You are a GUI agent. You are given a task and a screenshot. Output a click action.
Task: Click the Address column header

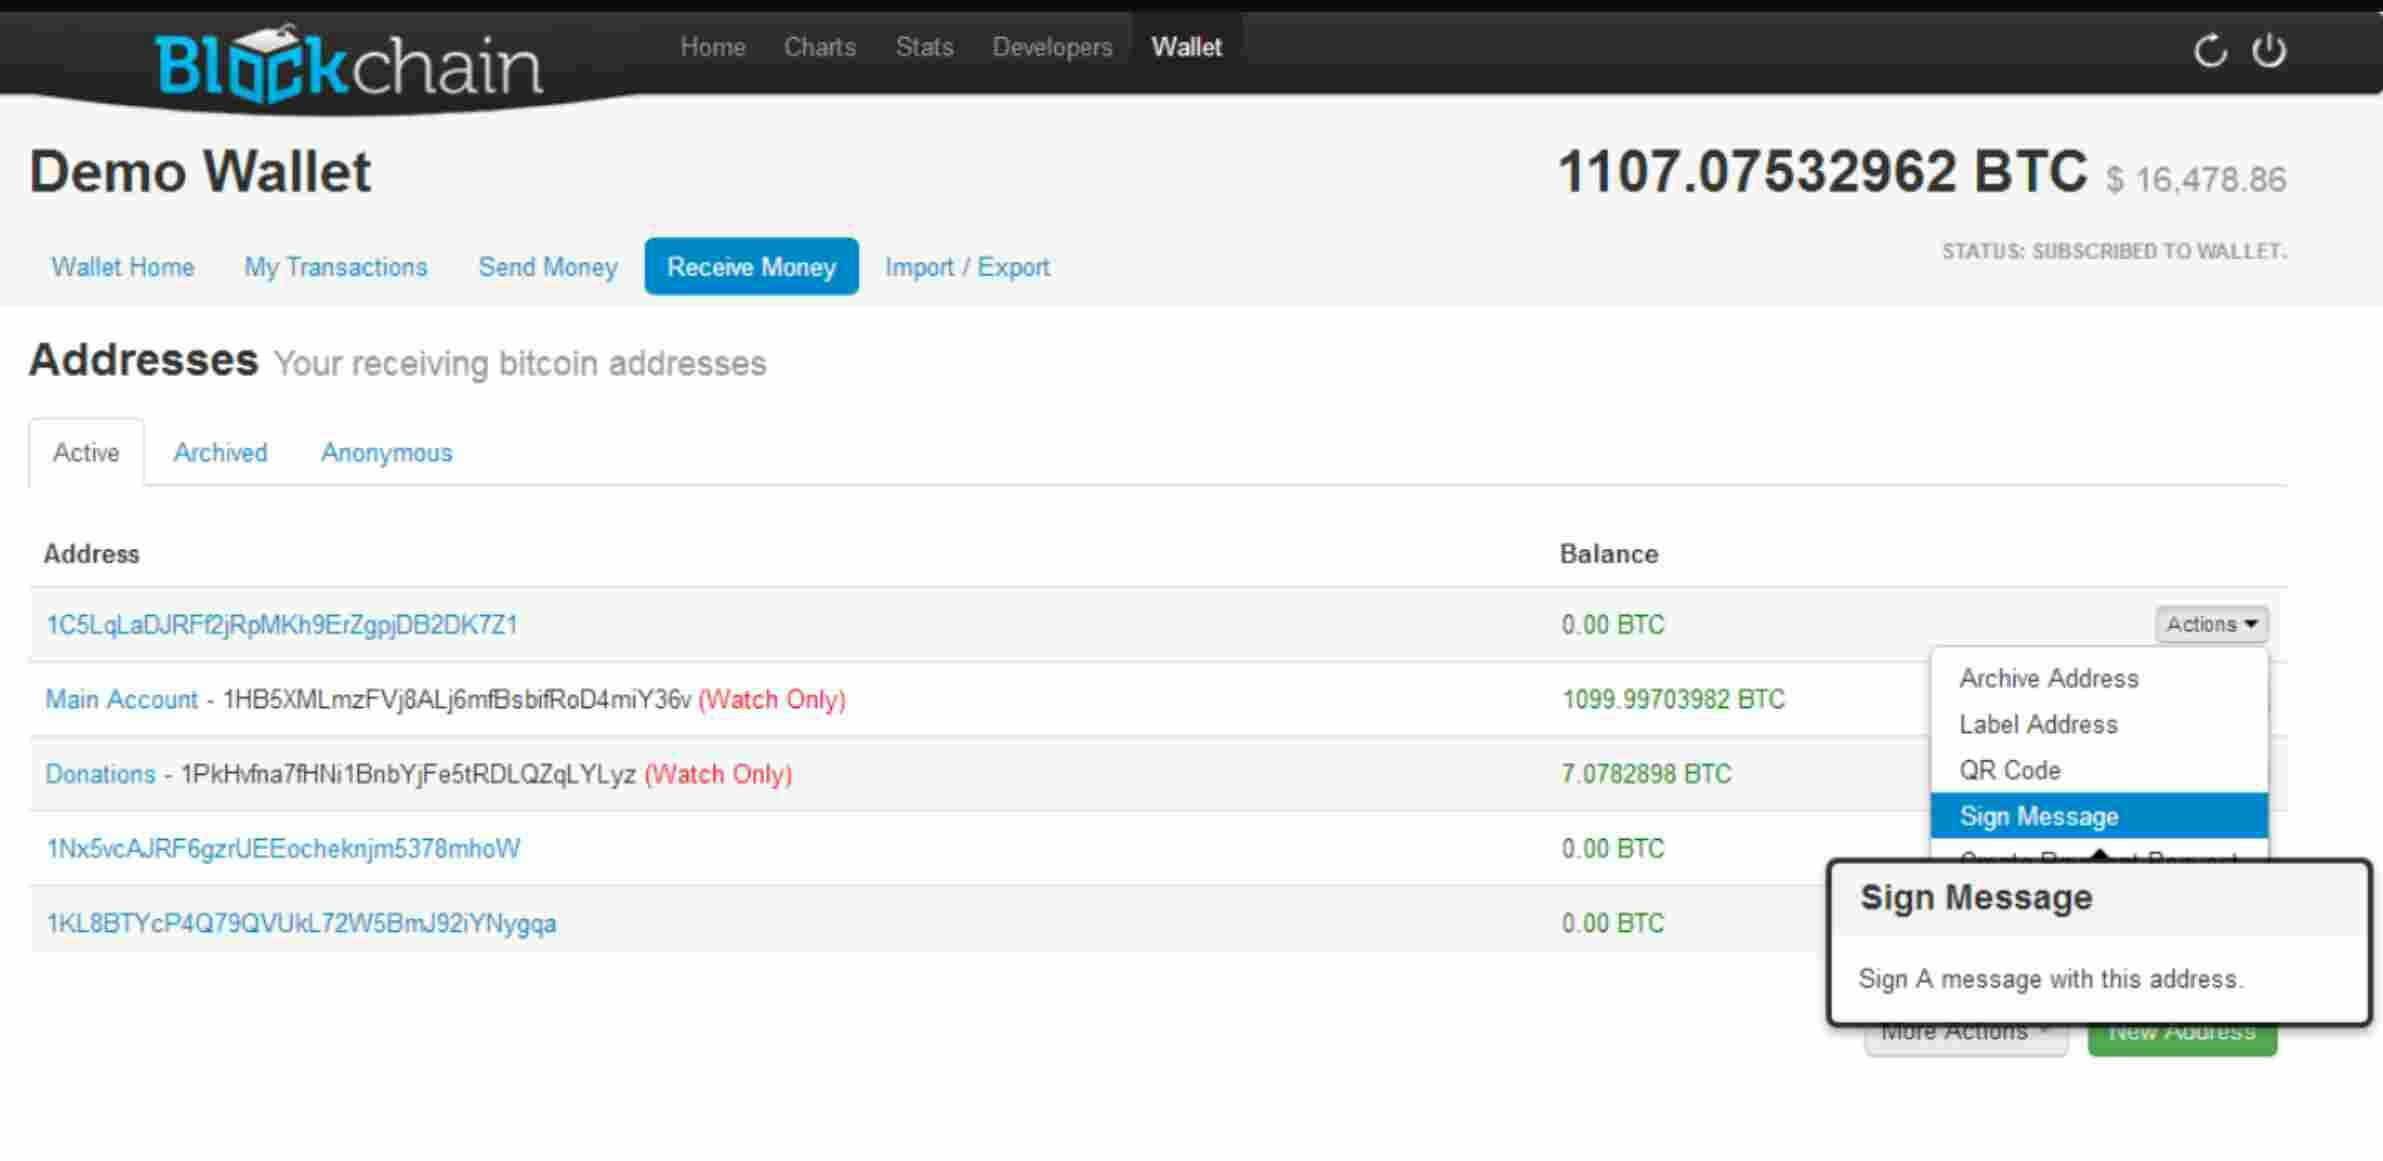(91, 554)
